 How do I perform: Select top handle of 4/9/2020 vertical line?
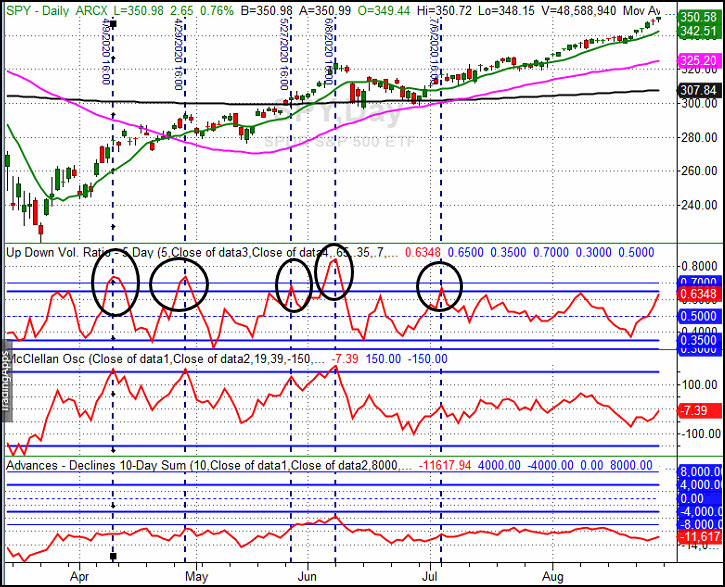(113, 24)
